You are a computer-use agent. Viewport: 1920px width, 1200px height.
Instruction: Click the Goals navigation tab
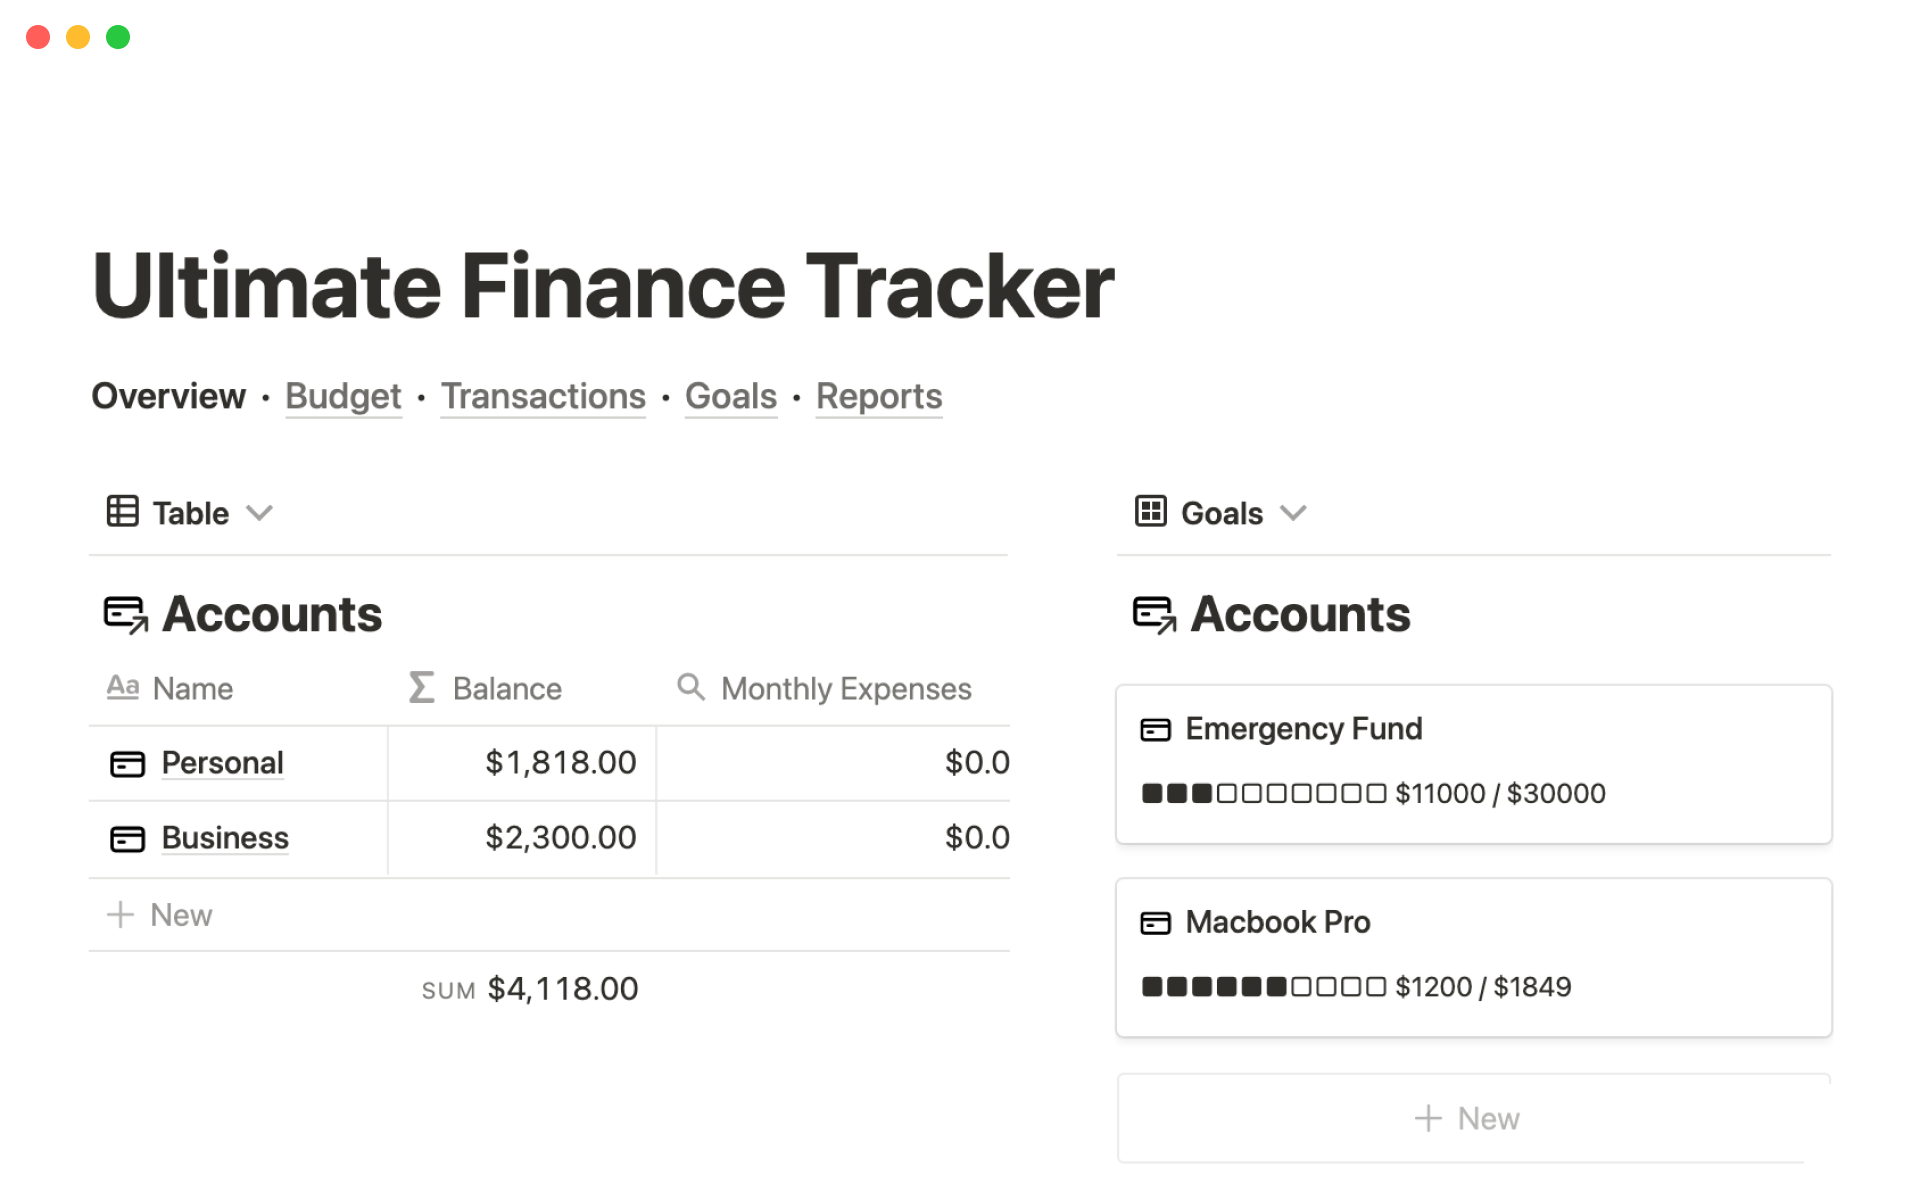(x=731, y=397)
